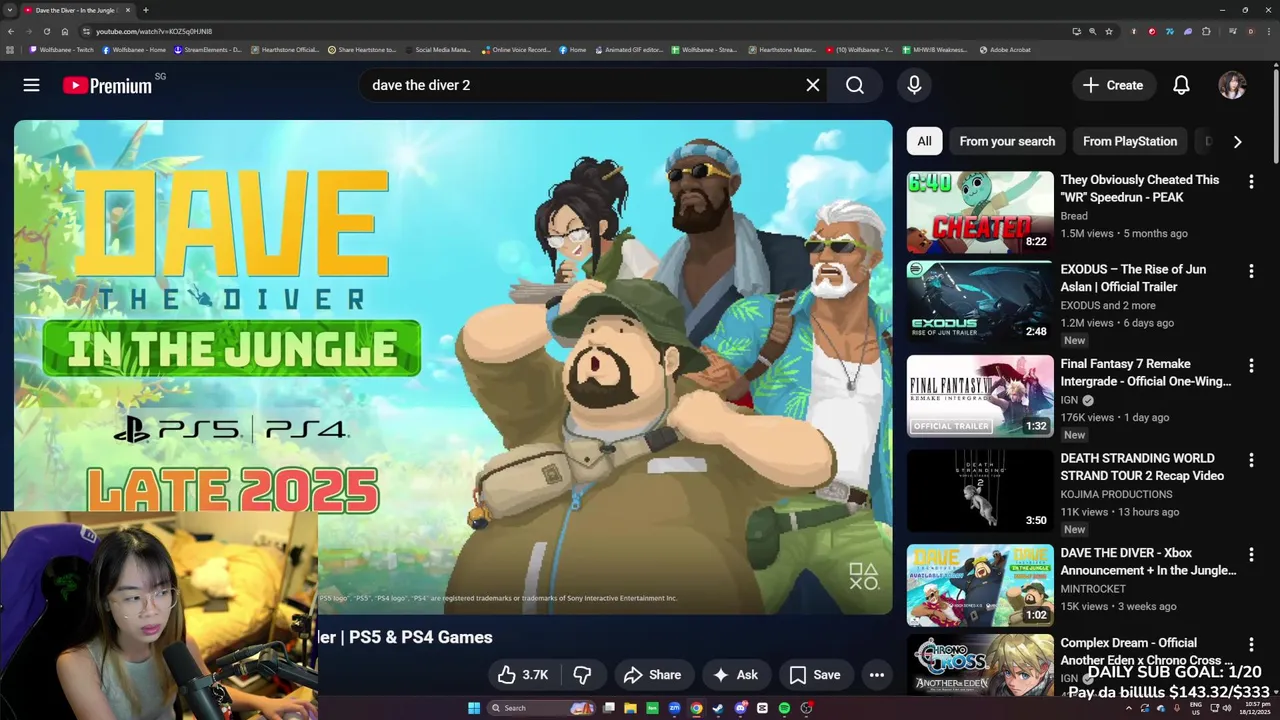
Task: Visit the KOJIMA PRODUCTIONS channel
Action: 1116,494
